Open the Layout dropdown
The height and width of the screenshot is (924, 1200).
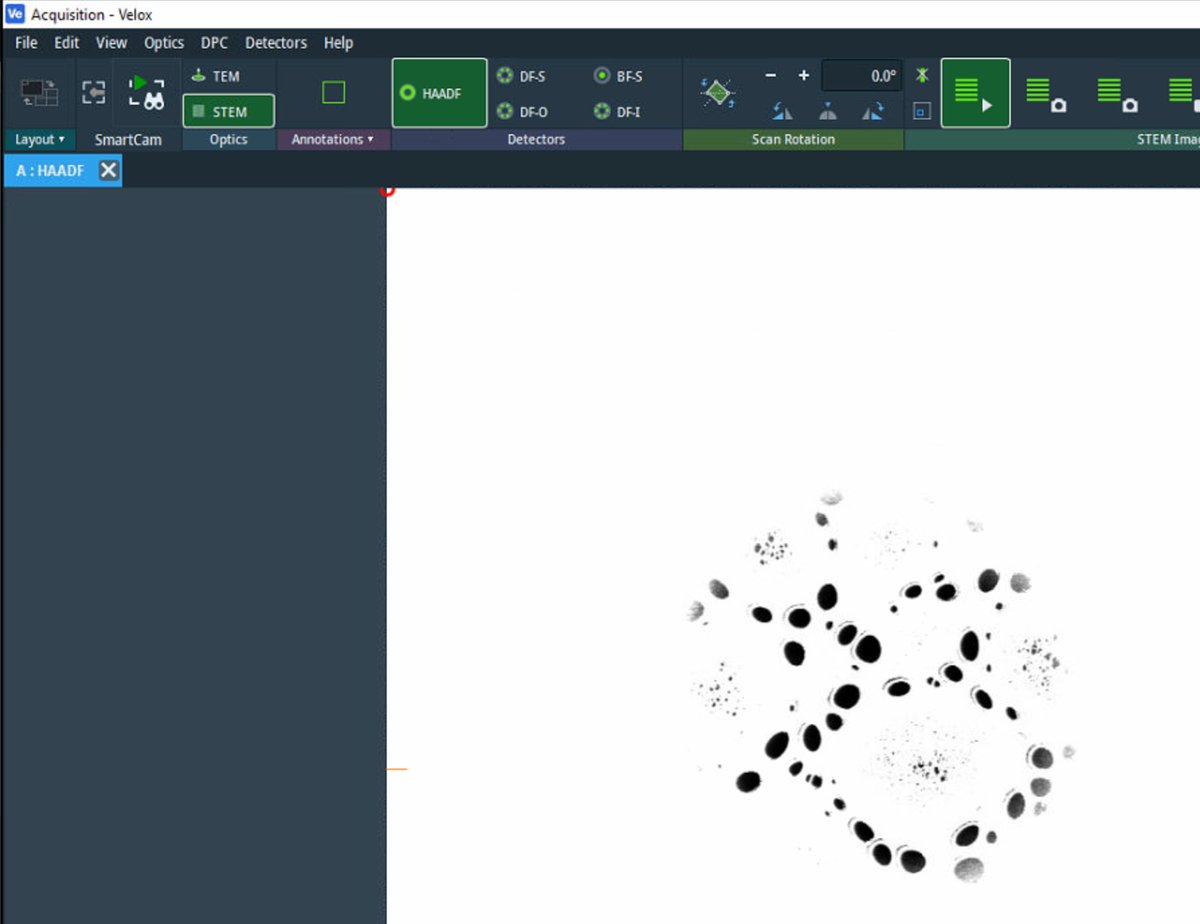(x=40, y=139)
